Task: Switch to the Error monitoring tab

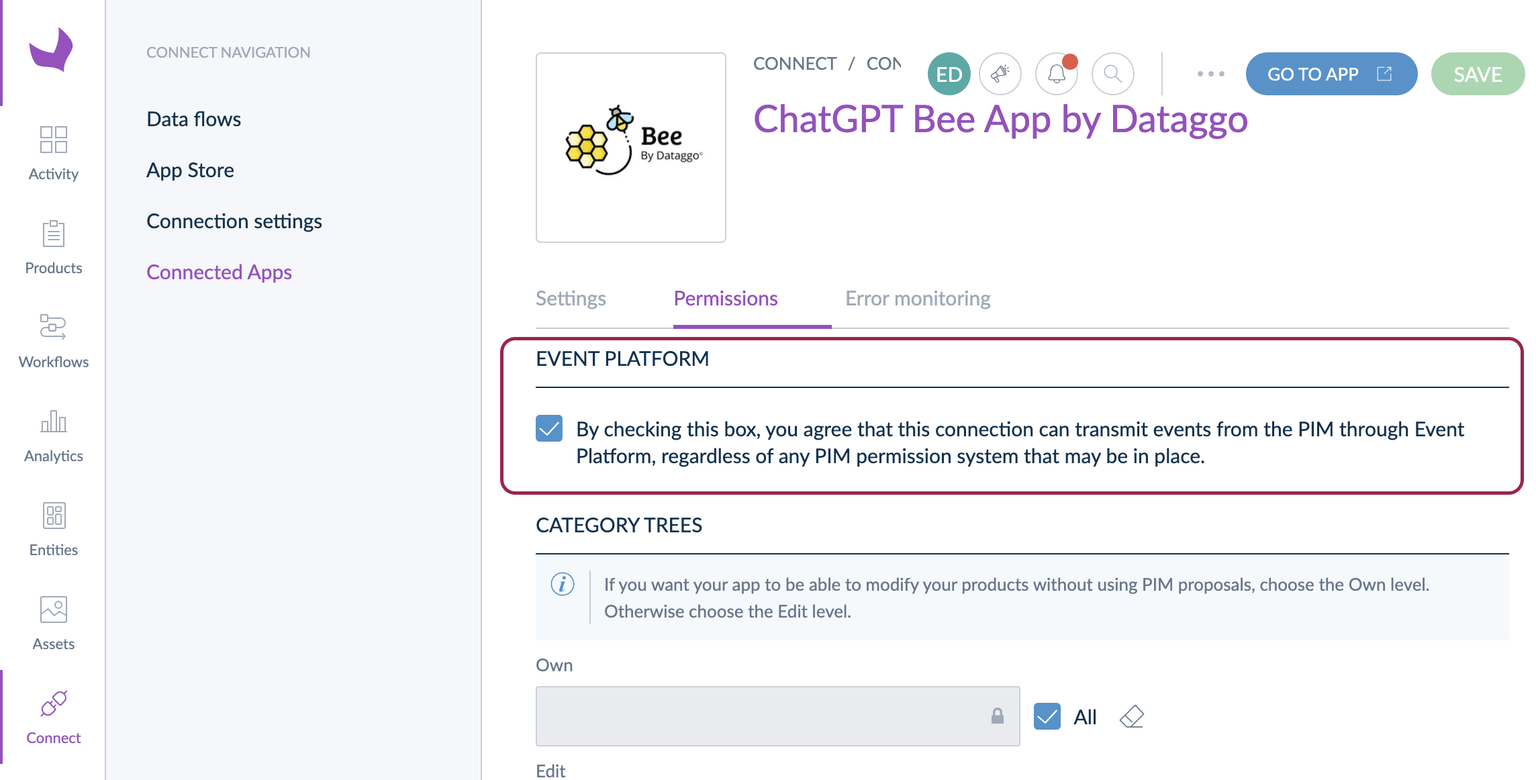Action: 918,298
